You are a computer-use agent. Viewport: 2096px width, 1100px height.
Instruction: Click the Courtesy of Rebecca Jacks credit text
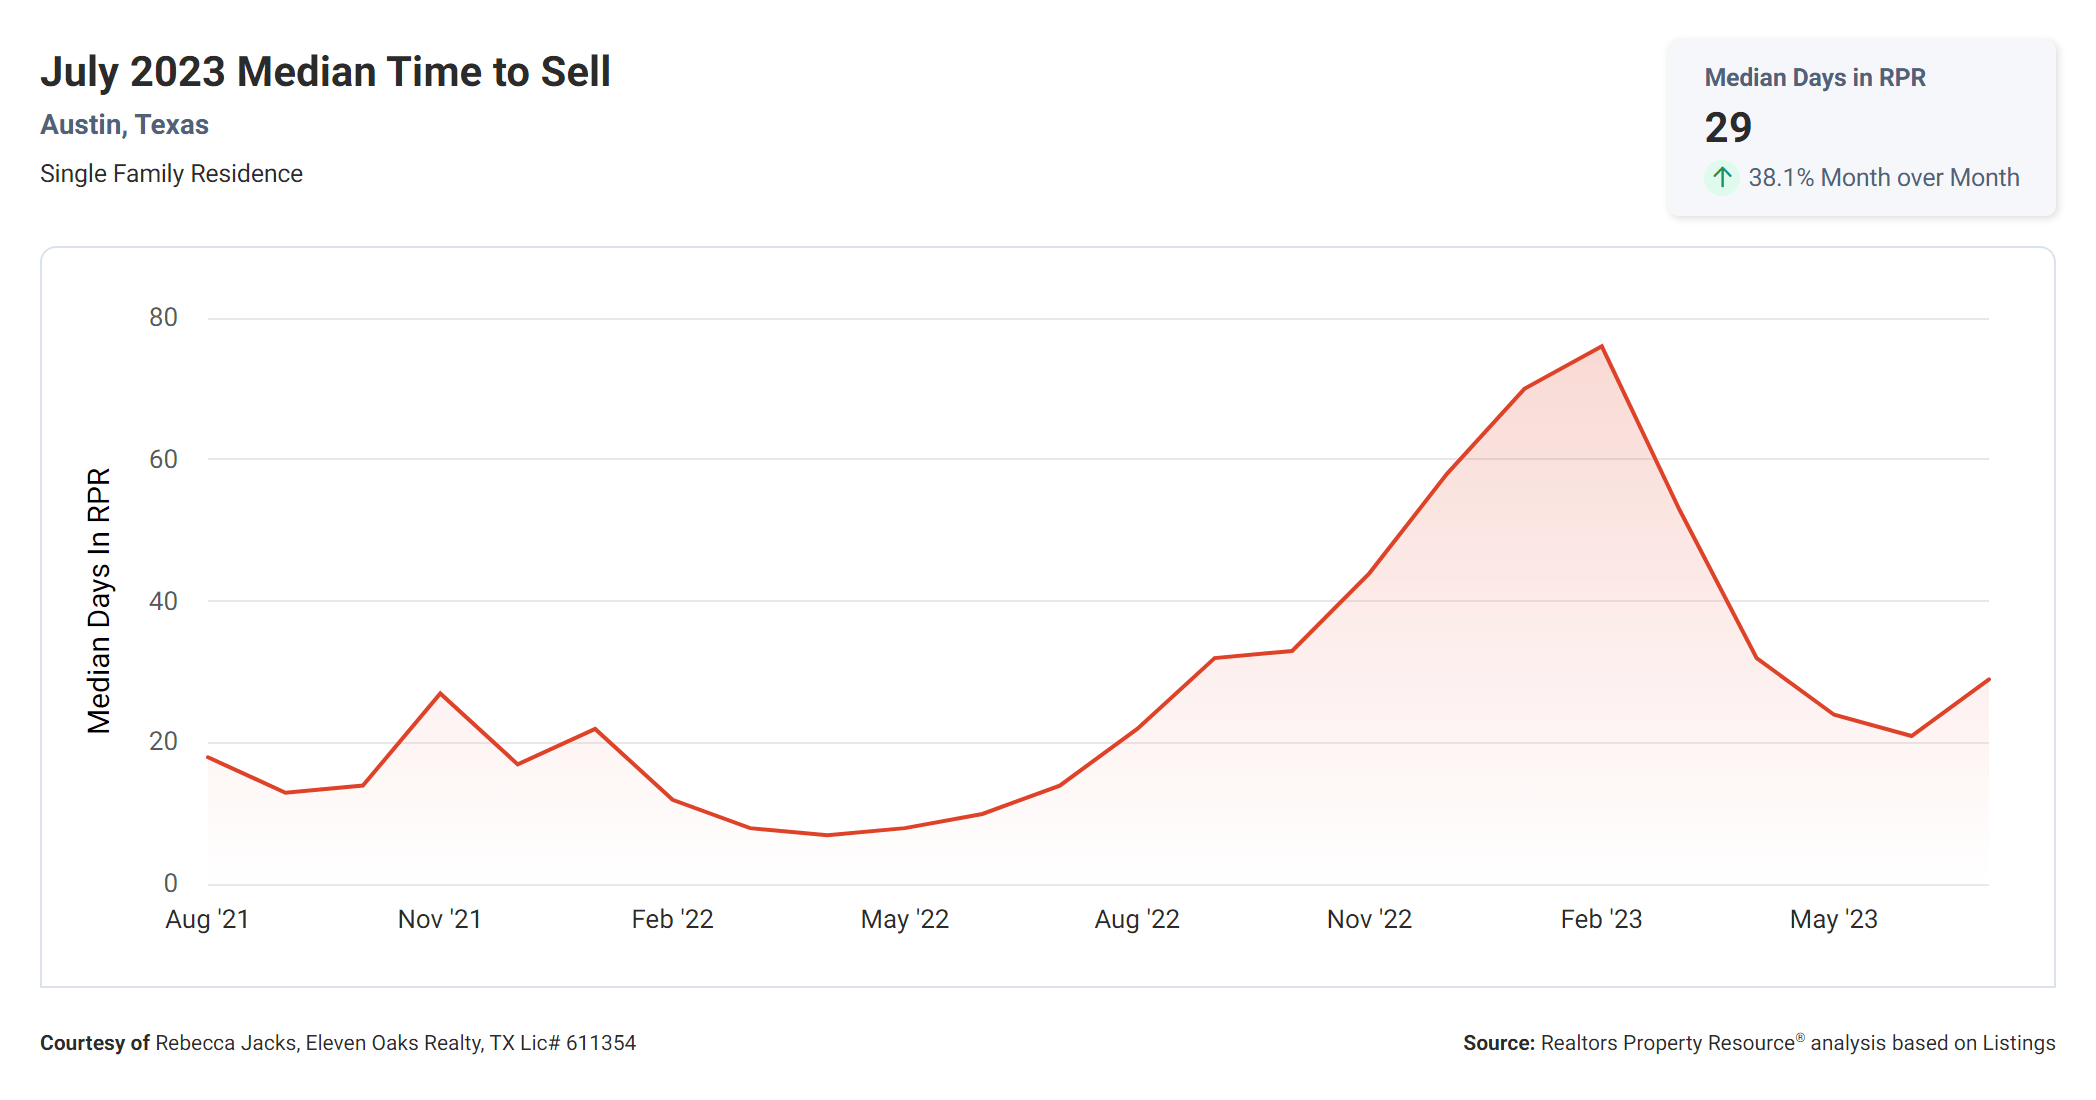338,1043
